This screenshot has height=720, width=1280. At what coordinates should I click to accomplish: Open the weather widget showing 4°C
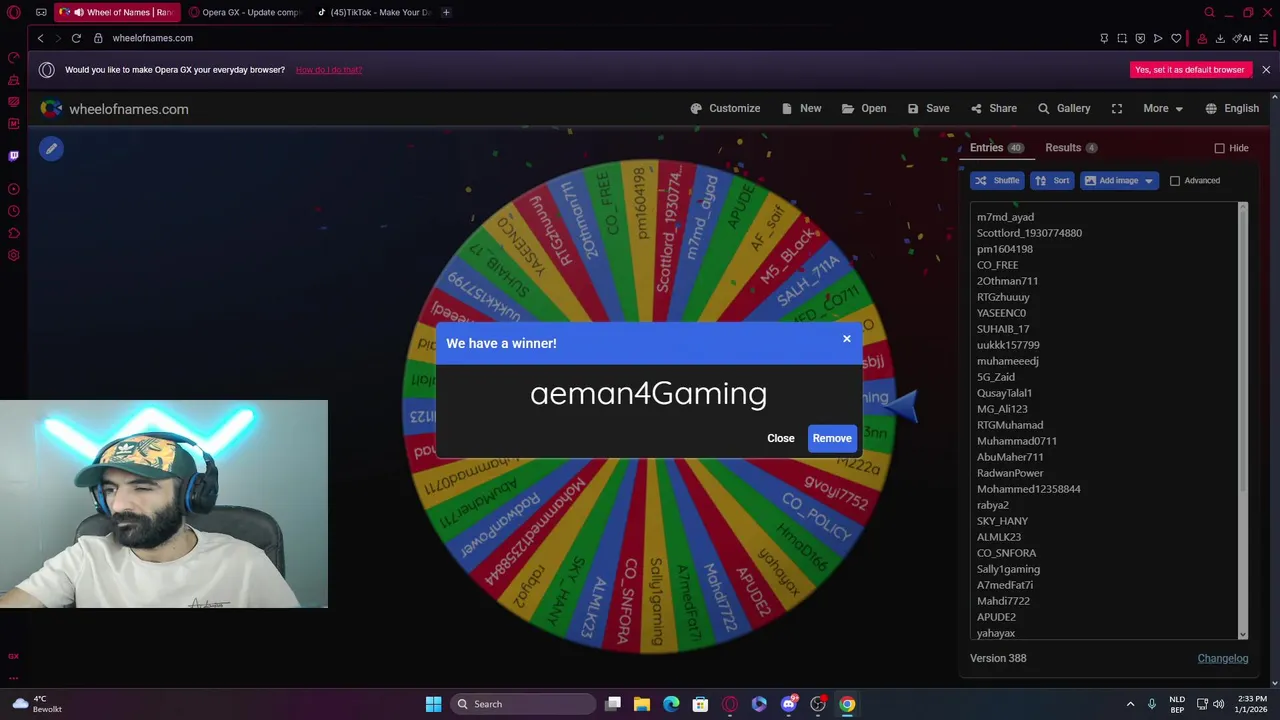(x=38, y=704)
